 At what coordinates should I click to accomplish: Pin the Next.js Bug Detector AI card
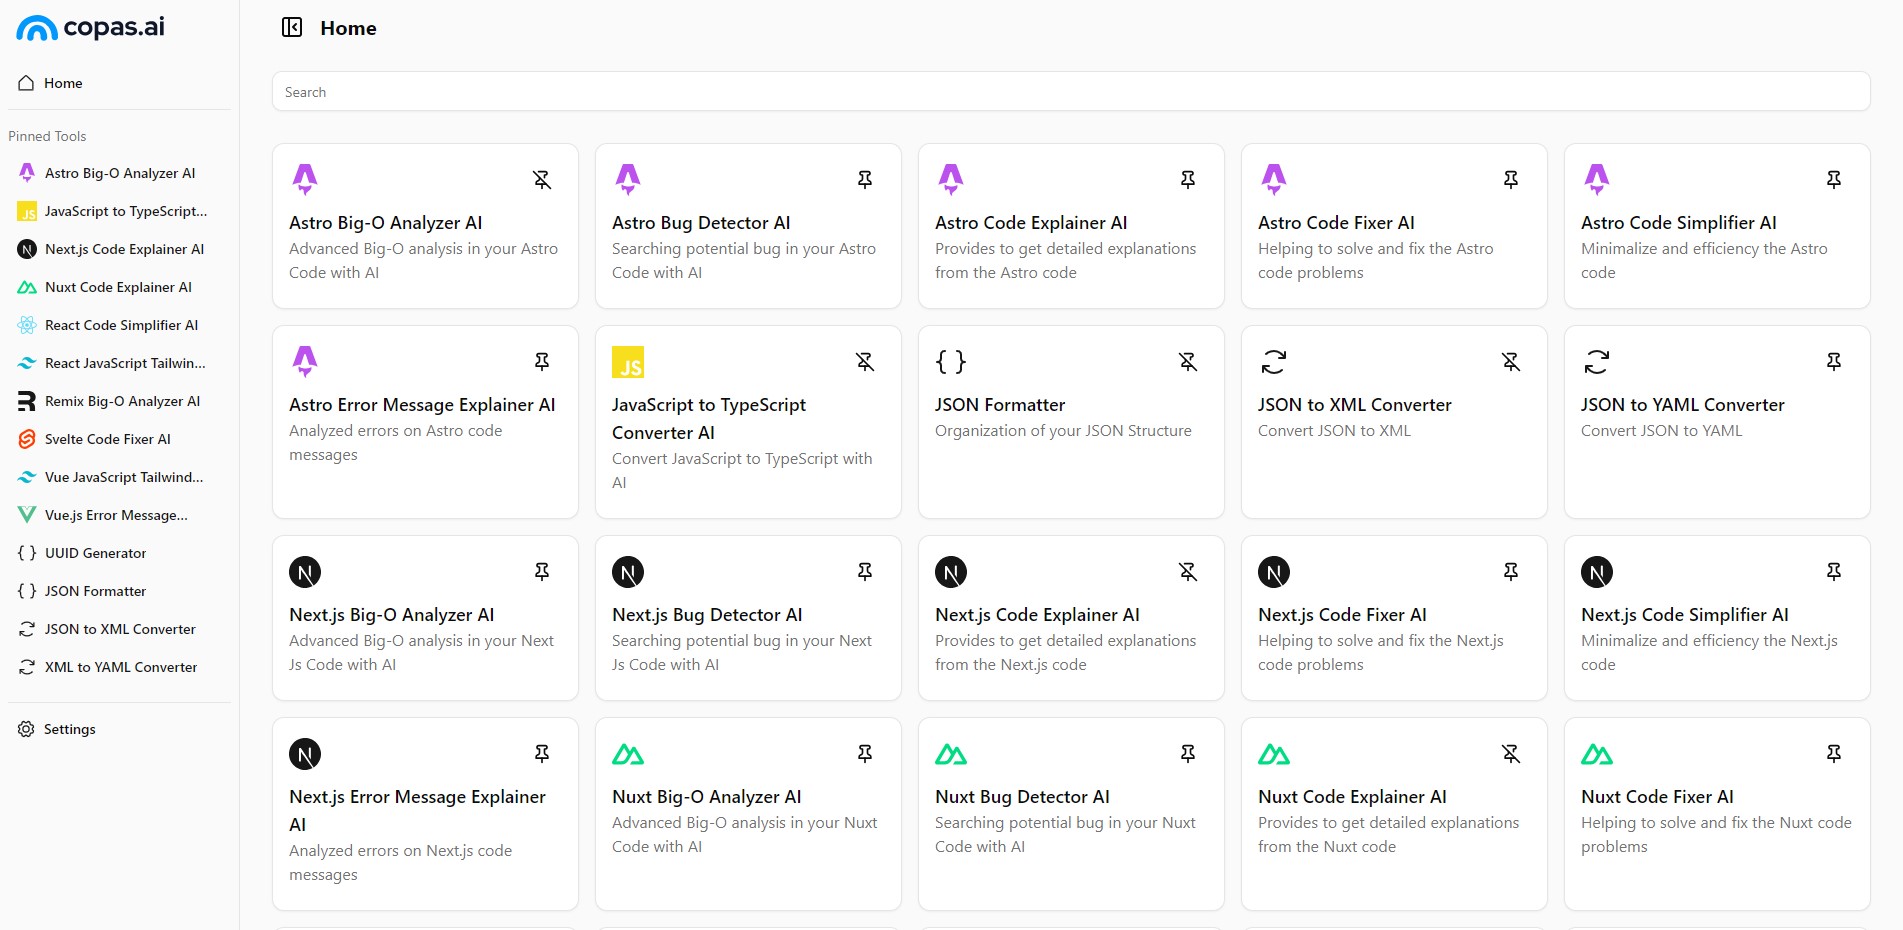865,572
